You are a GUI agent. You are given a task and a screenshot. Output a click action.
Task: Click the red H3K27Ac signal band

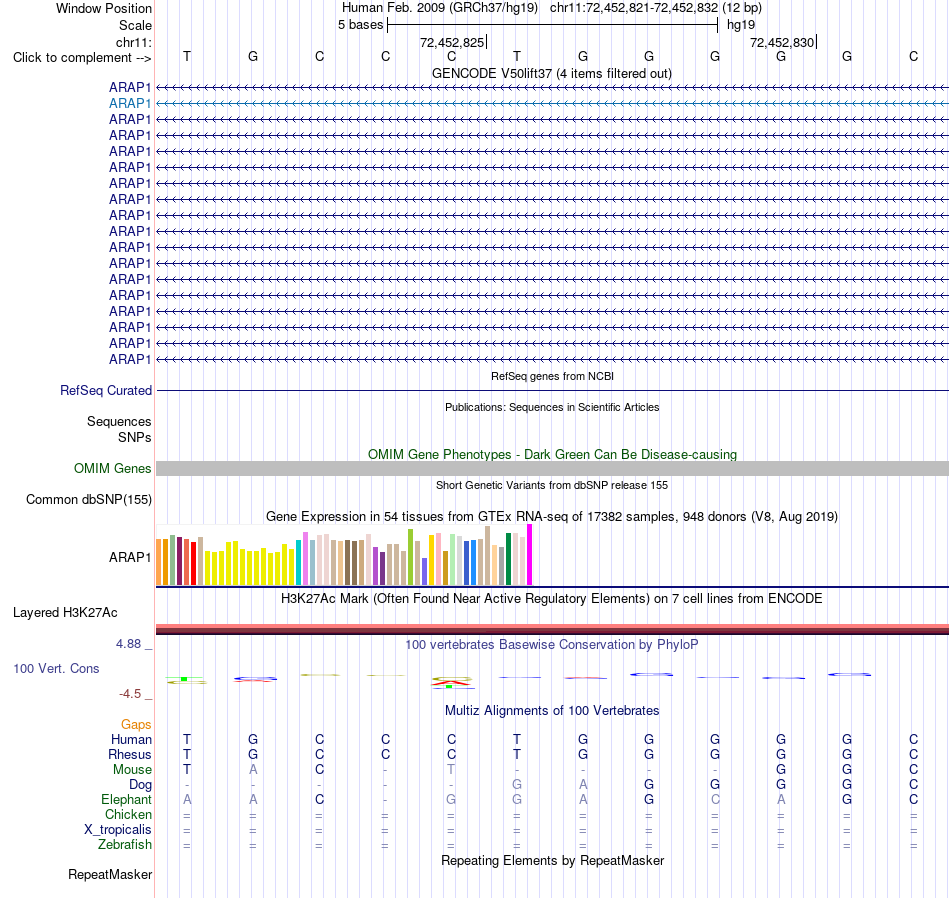click(x=553, y=627)
